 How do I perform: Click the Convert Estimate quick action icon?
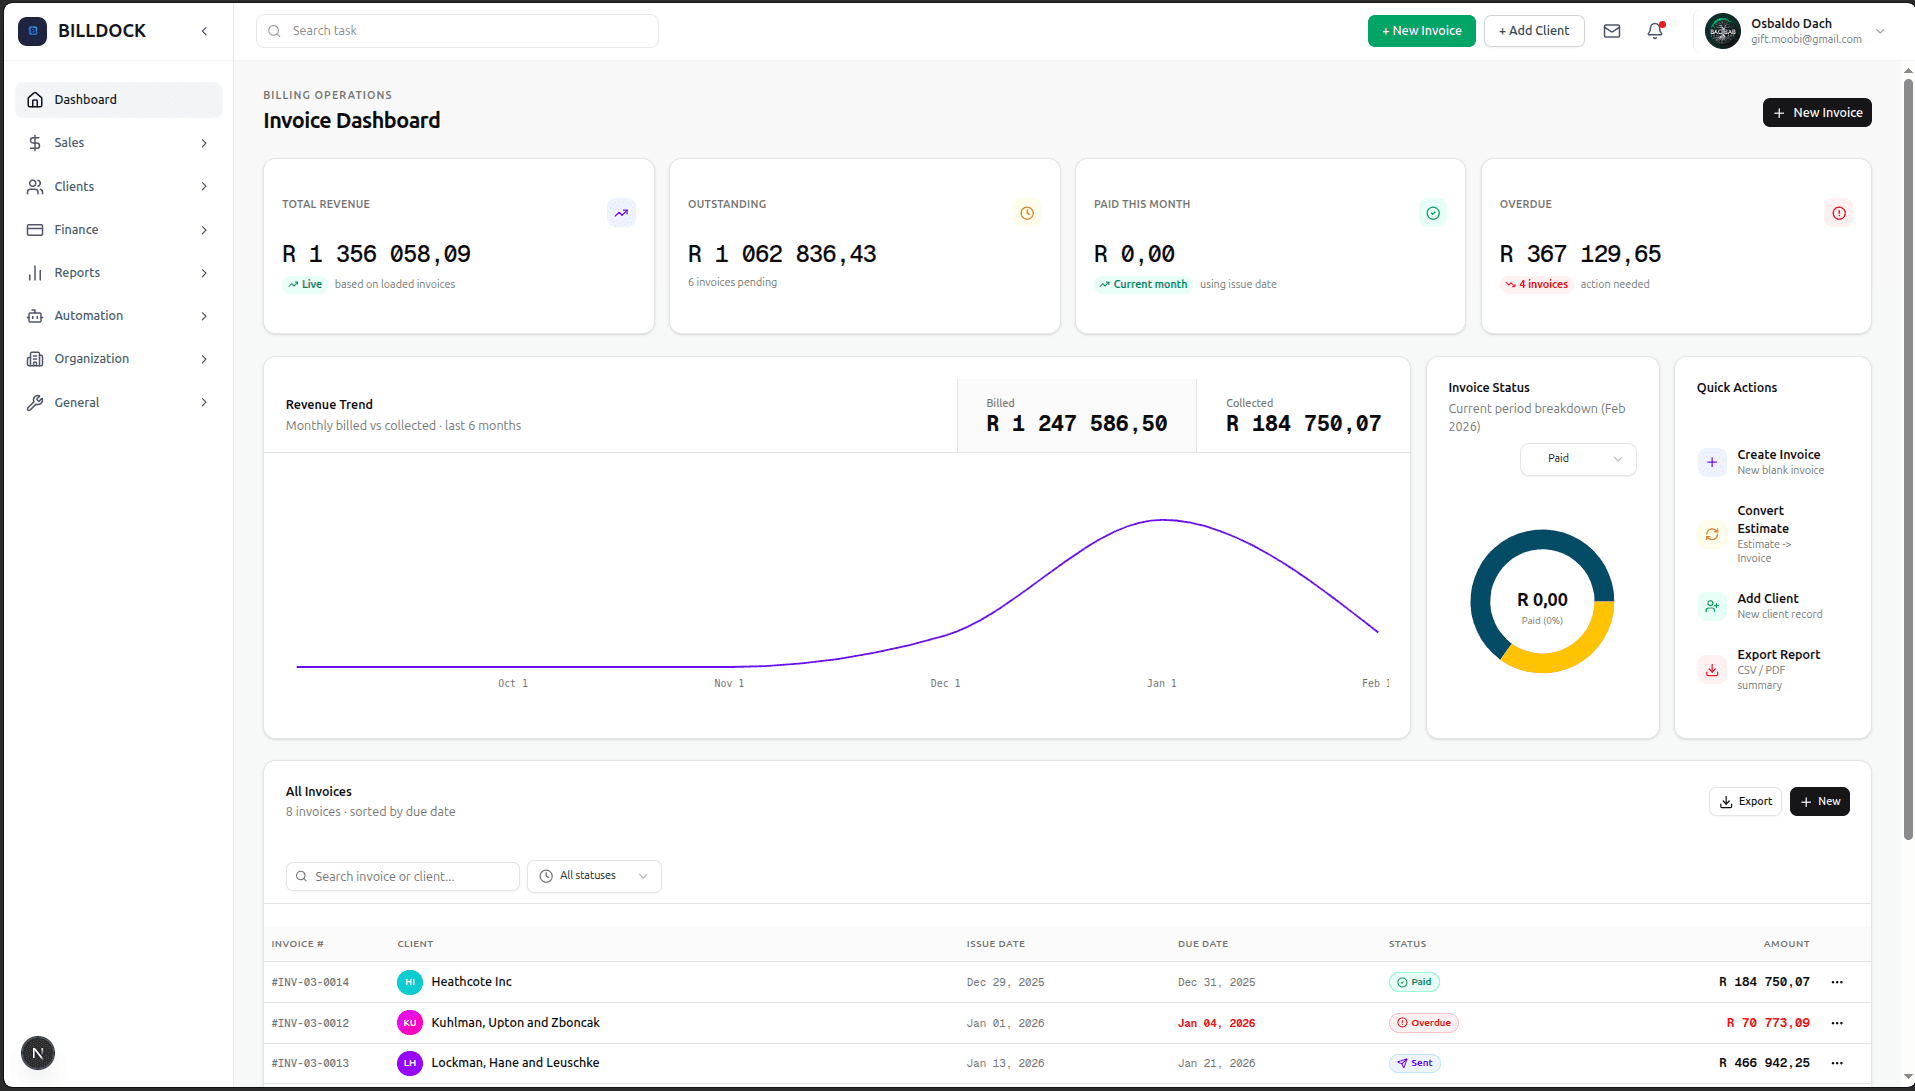1711,535
